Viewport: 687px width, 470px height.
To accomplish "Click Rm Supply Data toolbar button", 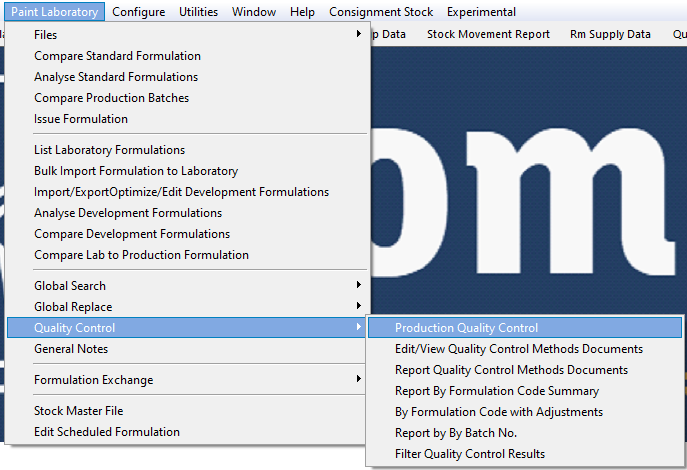I will pyautogui.click(x=610, y=34).
